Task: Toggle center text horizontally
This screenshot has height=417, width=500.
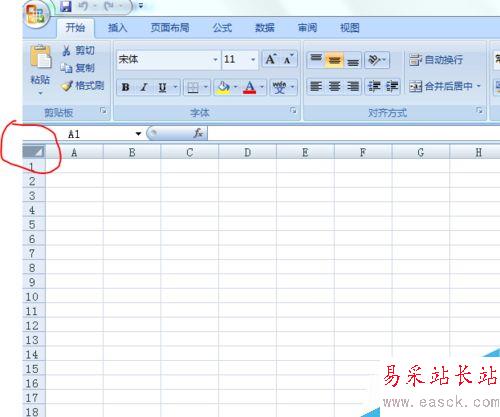Action: 334,87
